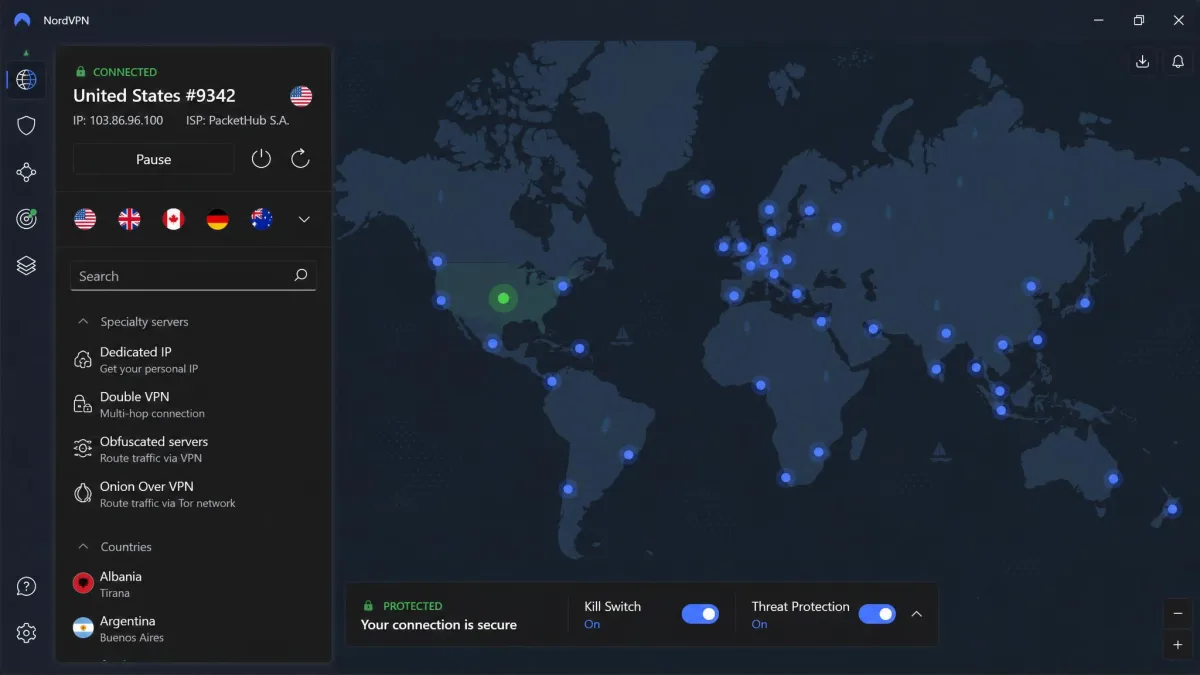Select Double VPN multi-hop connection

[193, 404]
